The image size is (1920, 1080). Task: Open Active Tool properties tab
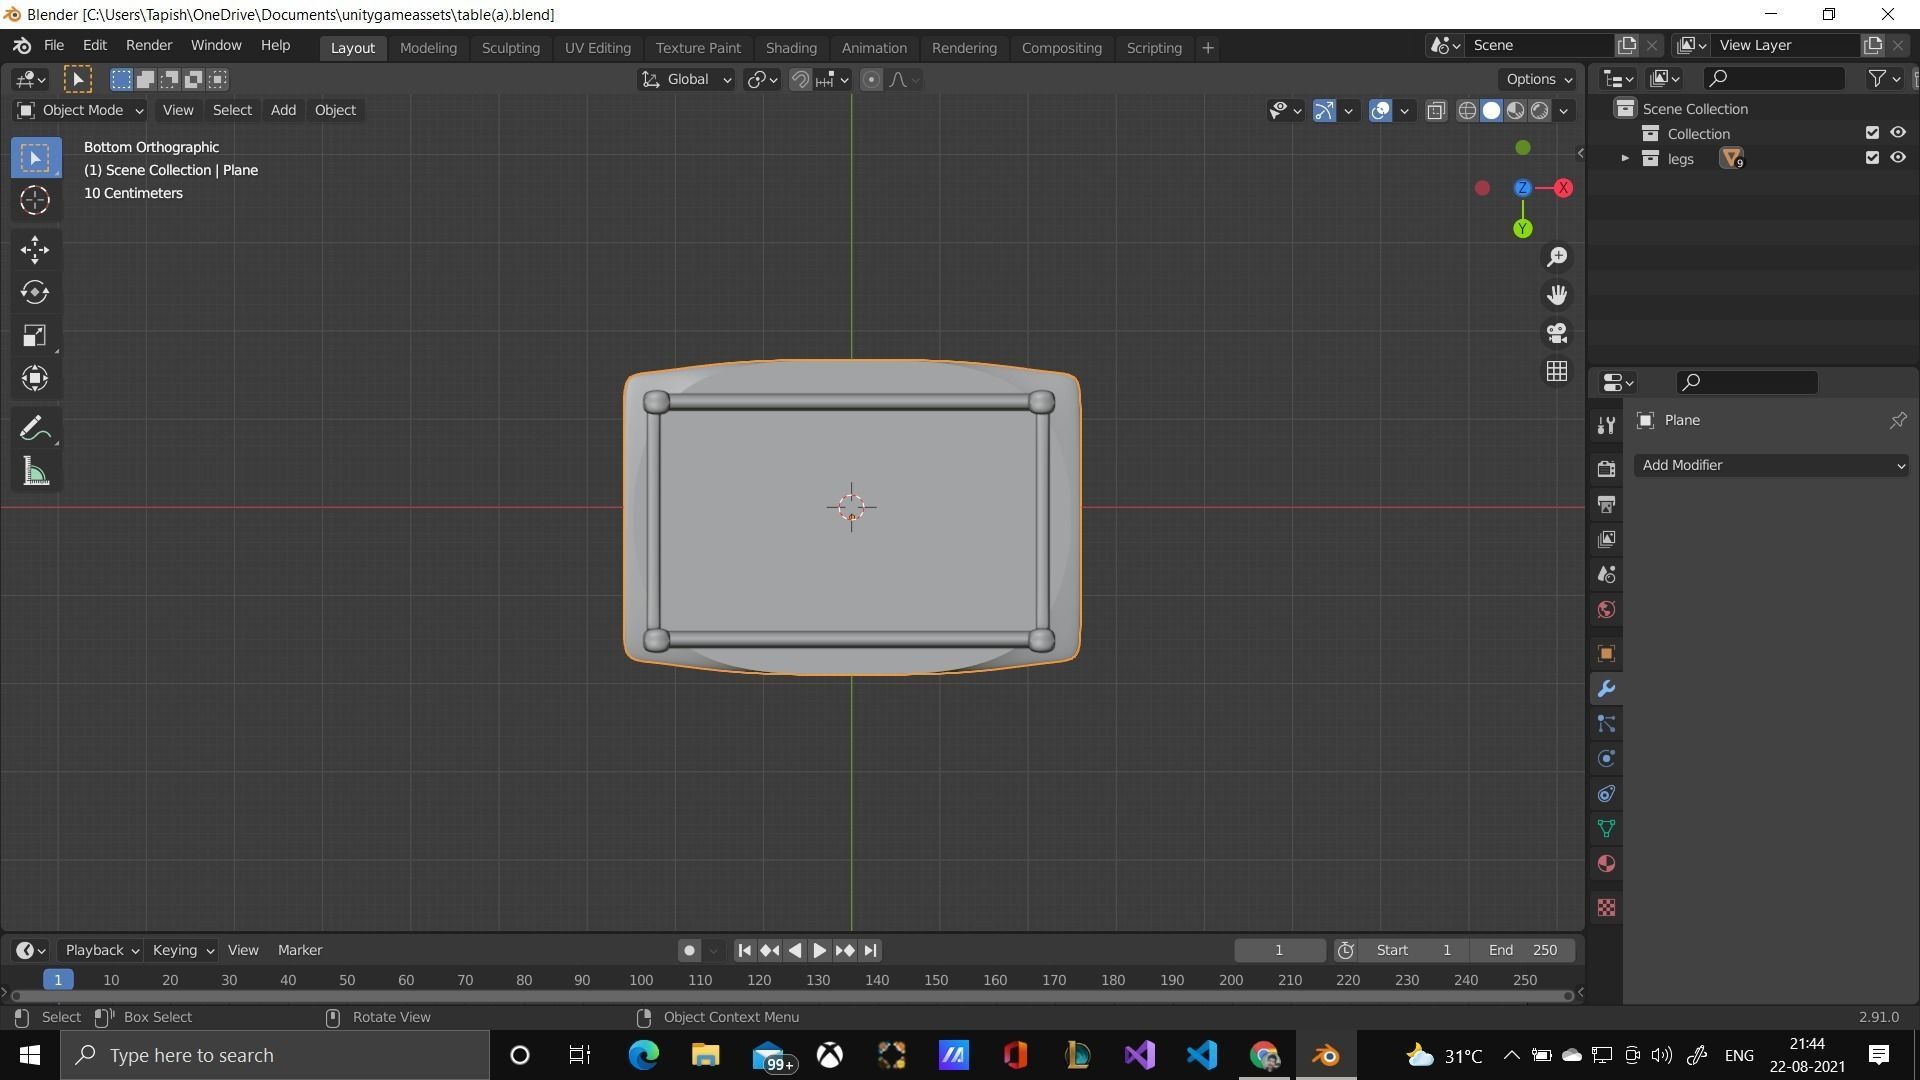pyautogui.click(x=1606, y=425)
